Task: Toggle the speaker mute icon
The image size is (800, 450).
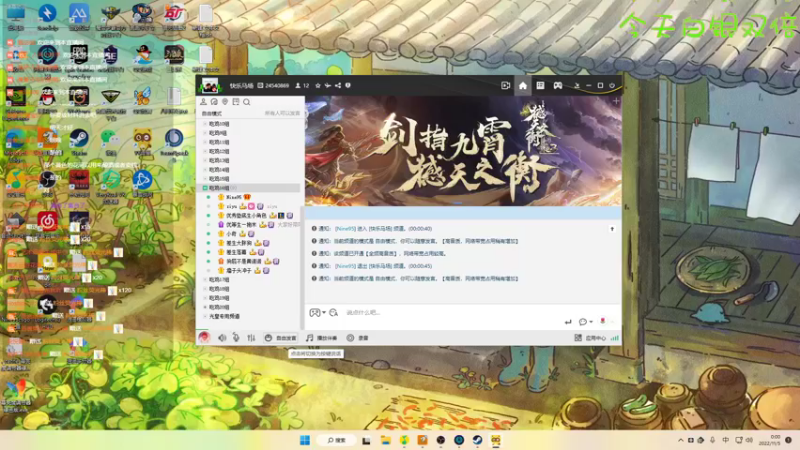Action: click(x=222, y=338)
